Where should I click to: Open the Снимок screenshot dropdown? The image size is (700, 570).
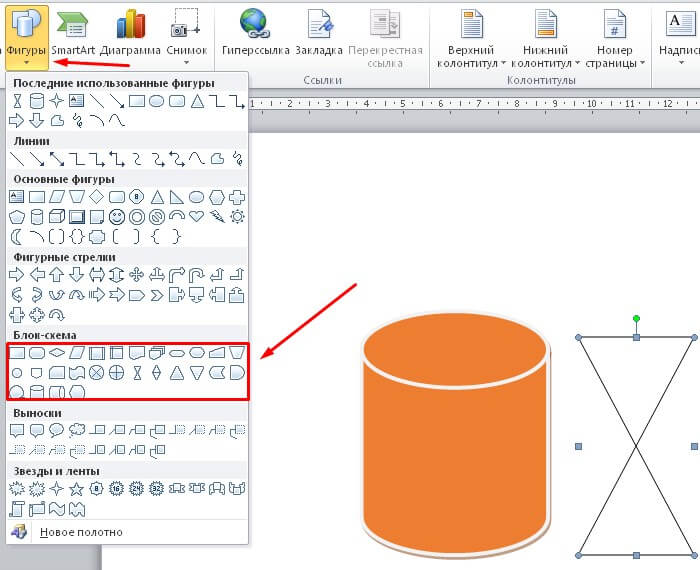(x=187, y=37)
